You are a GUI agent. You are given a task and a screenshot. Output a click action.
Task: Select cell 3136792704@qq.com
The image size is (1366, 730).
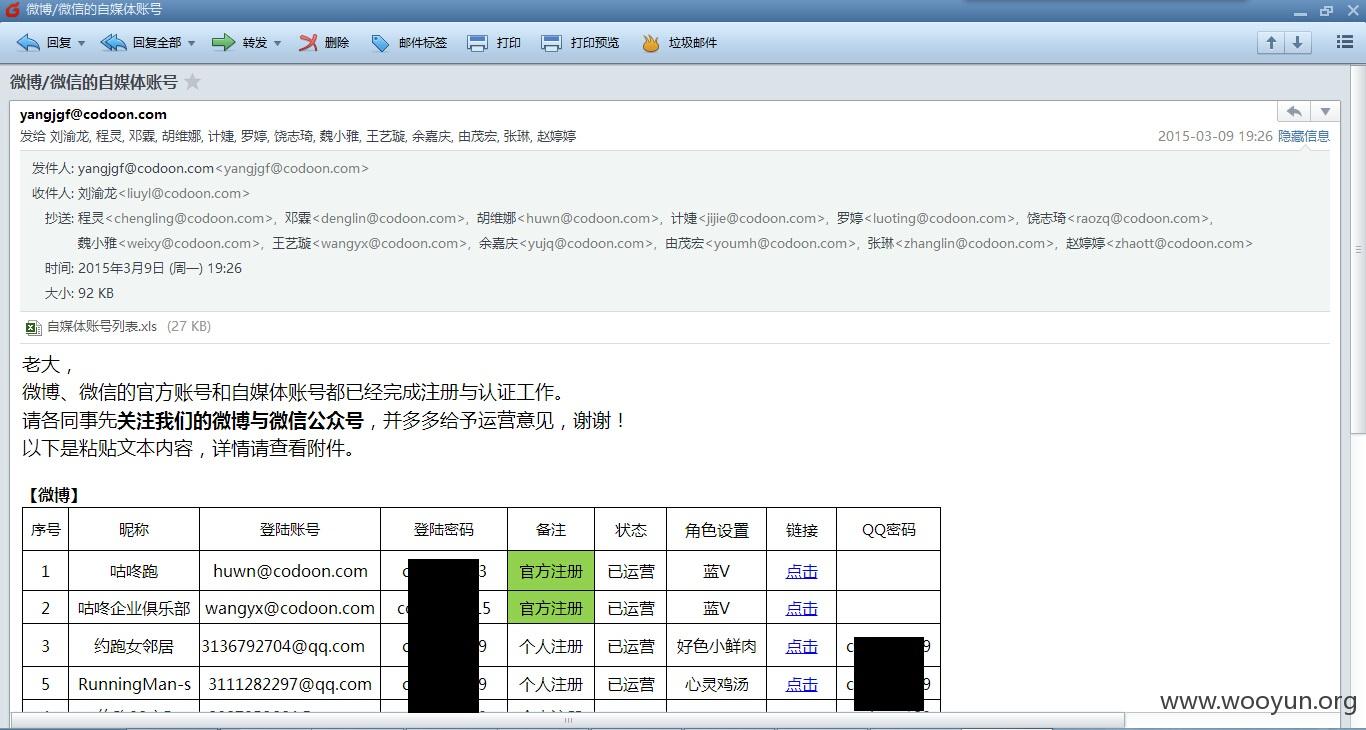tap(290, 646)
